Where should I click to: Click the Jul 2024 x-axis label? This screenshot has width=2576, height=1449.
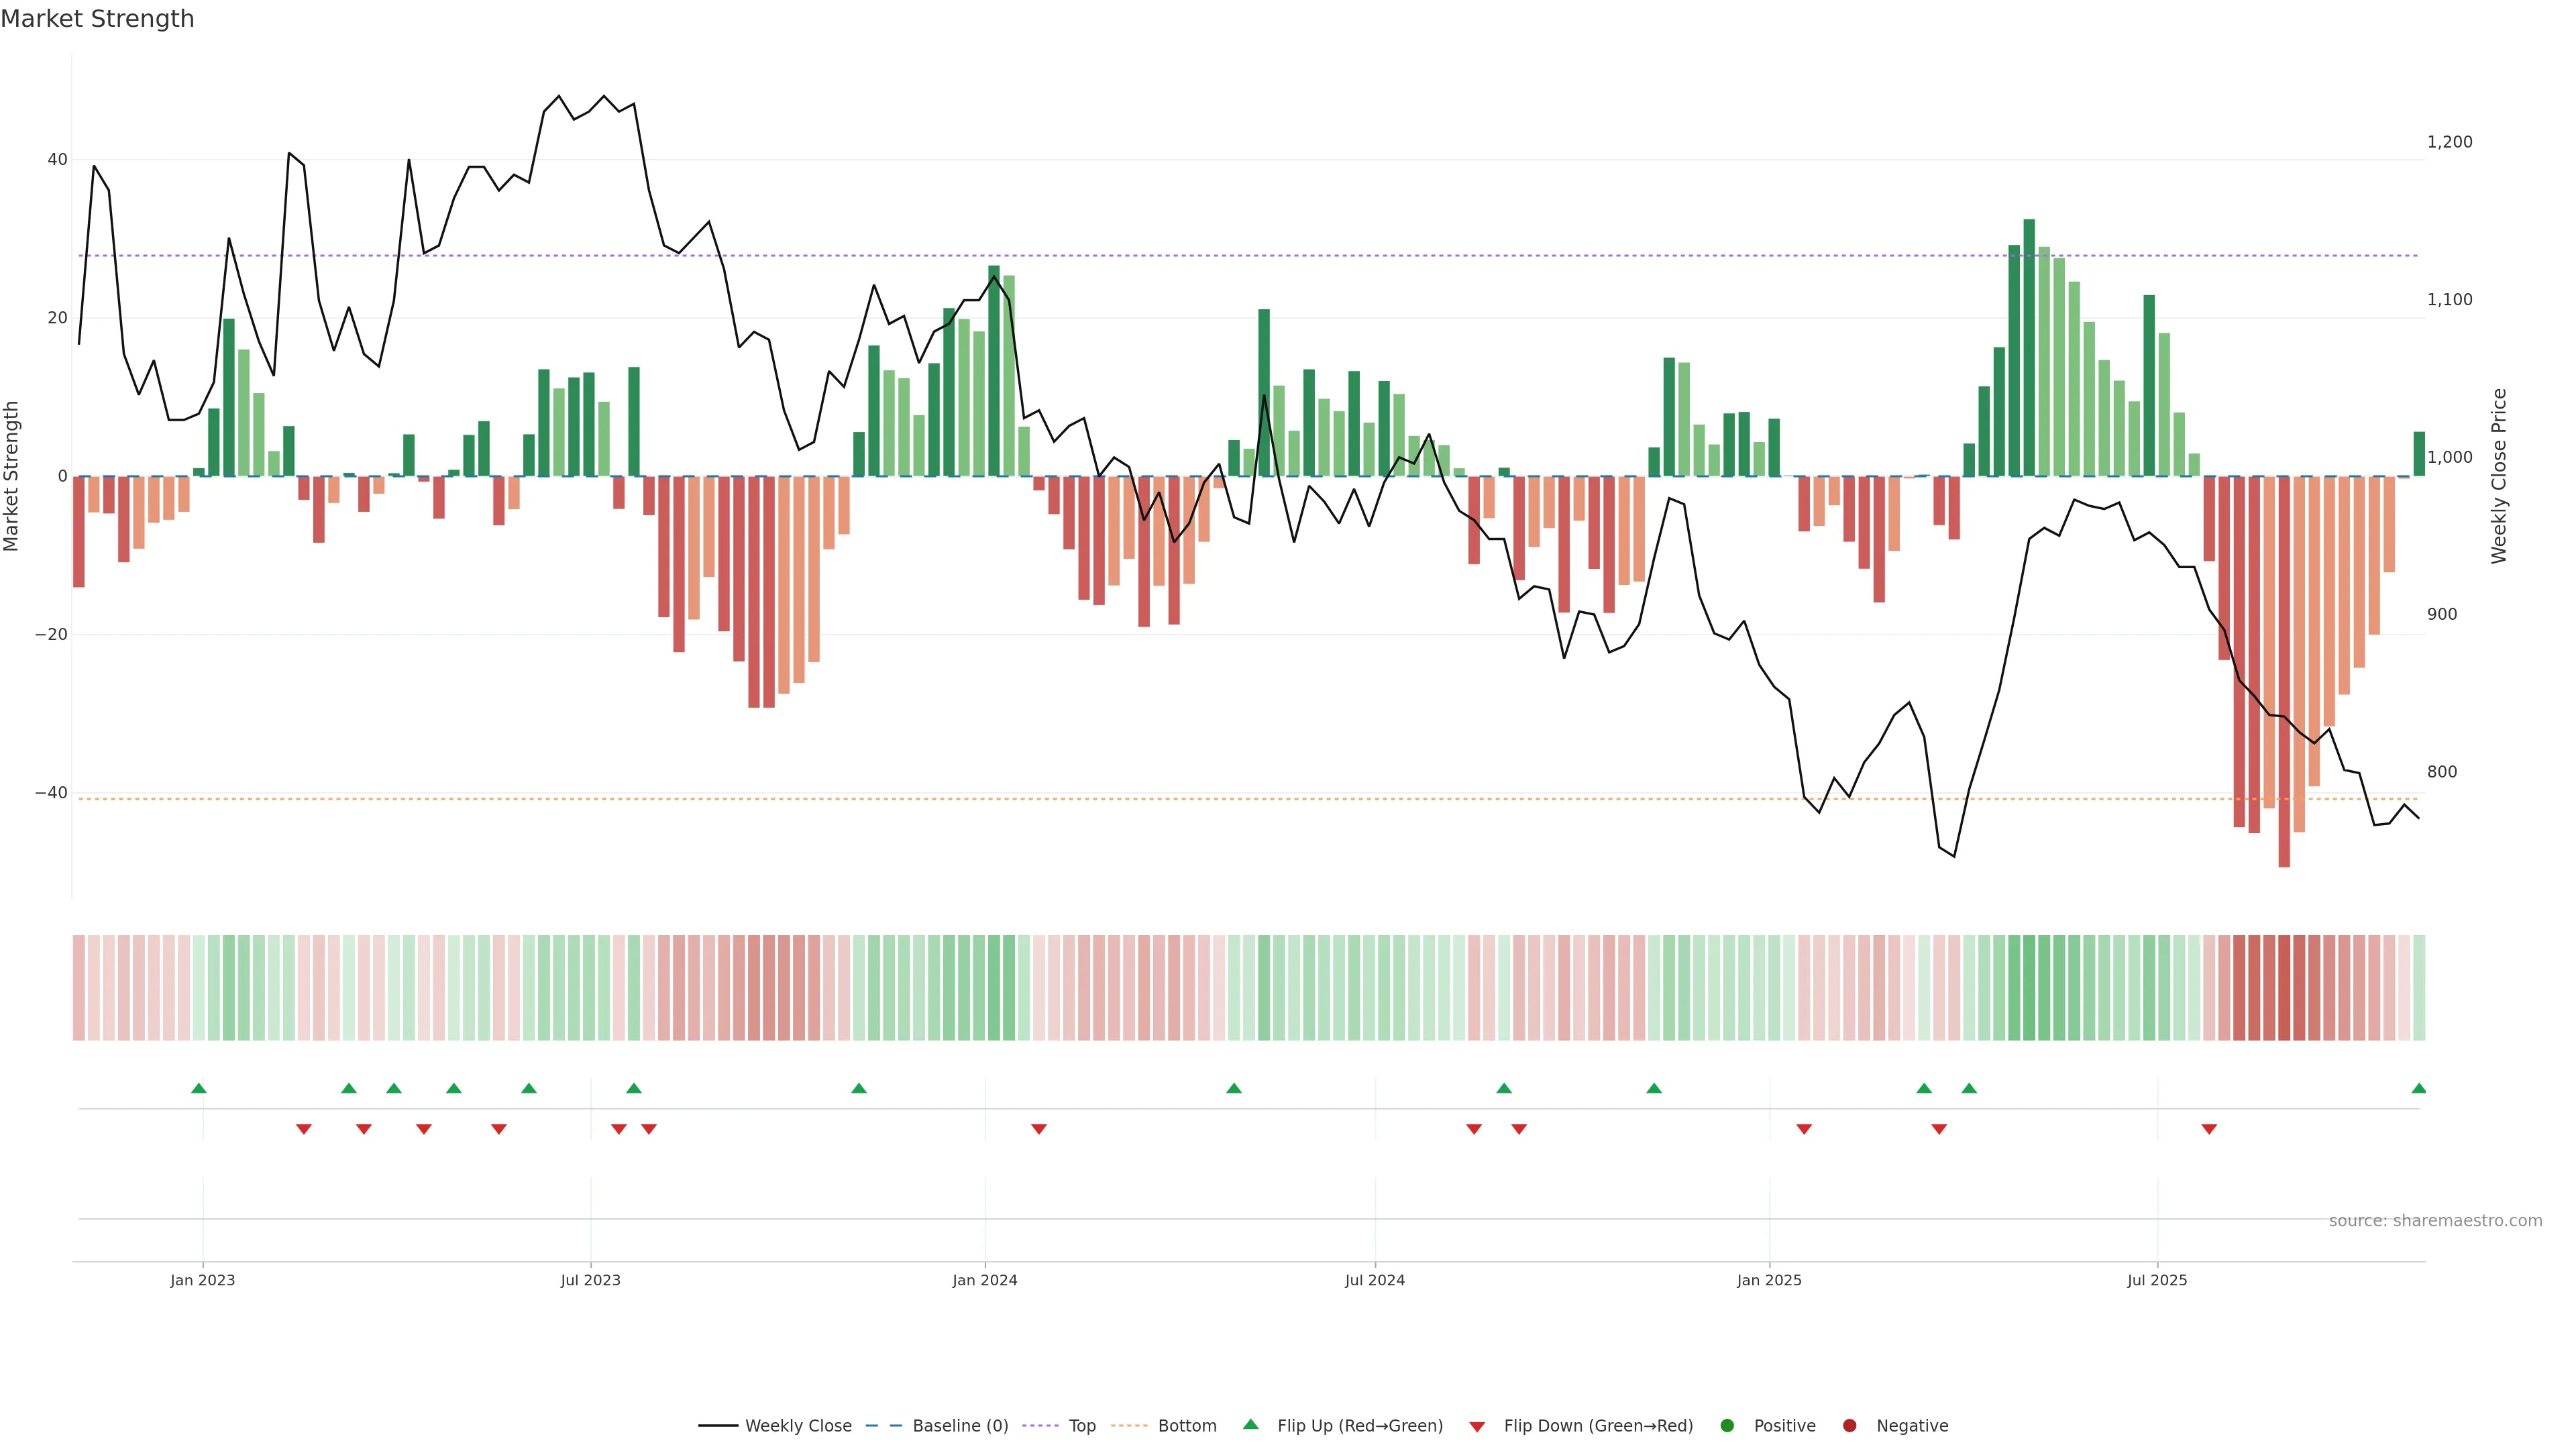[1374, 1280]
